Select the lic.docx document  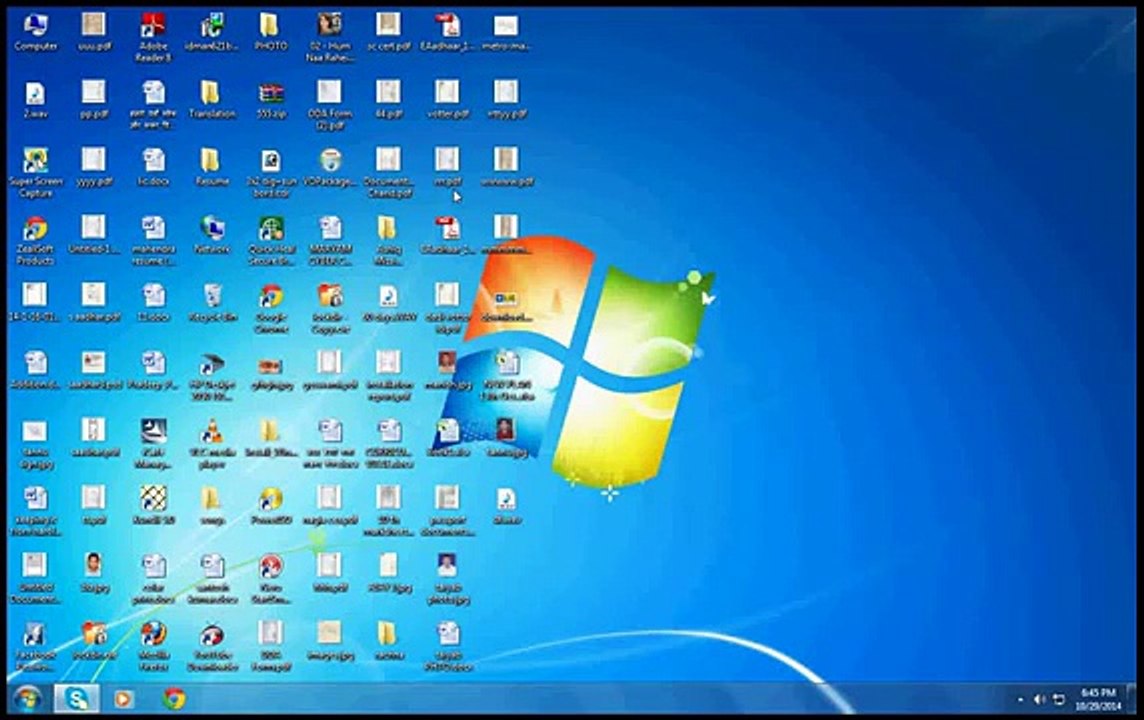point(153,168)
